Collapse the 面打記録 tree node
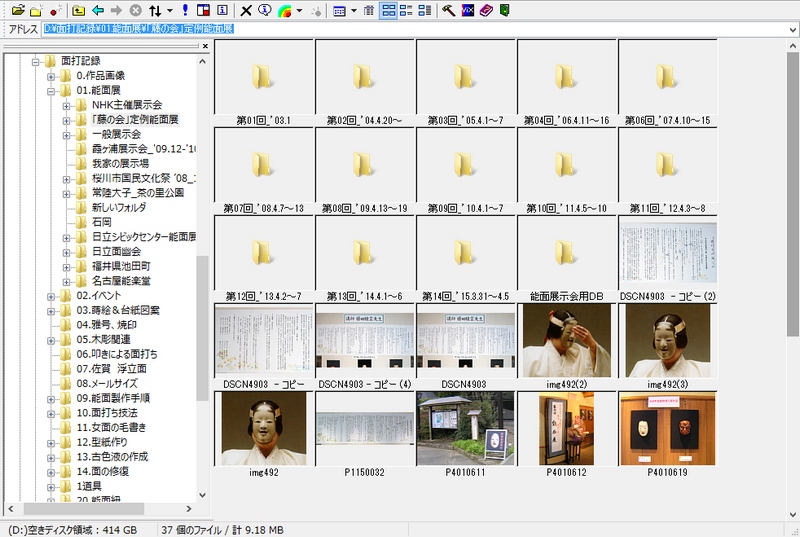 pos(35,62)
